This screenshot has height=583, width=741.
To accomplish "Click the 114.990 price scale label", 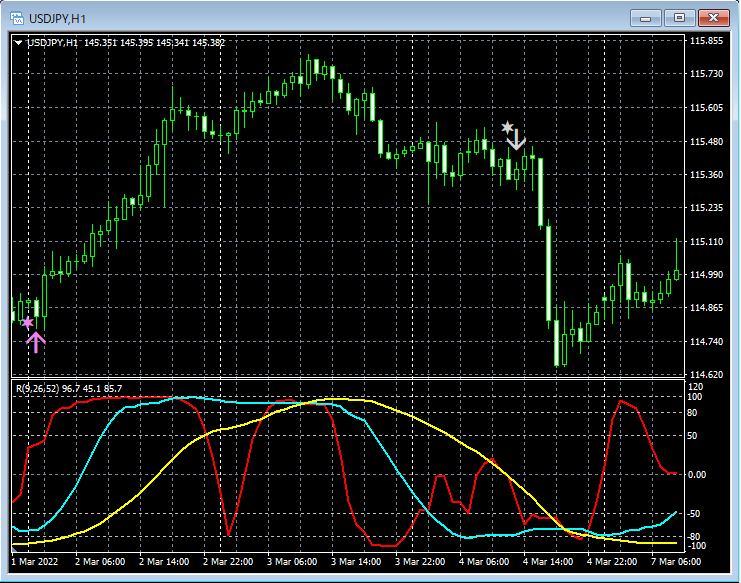I will tap(707, 274).
